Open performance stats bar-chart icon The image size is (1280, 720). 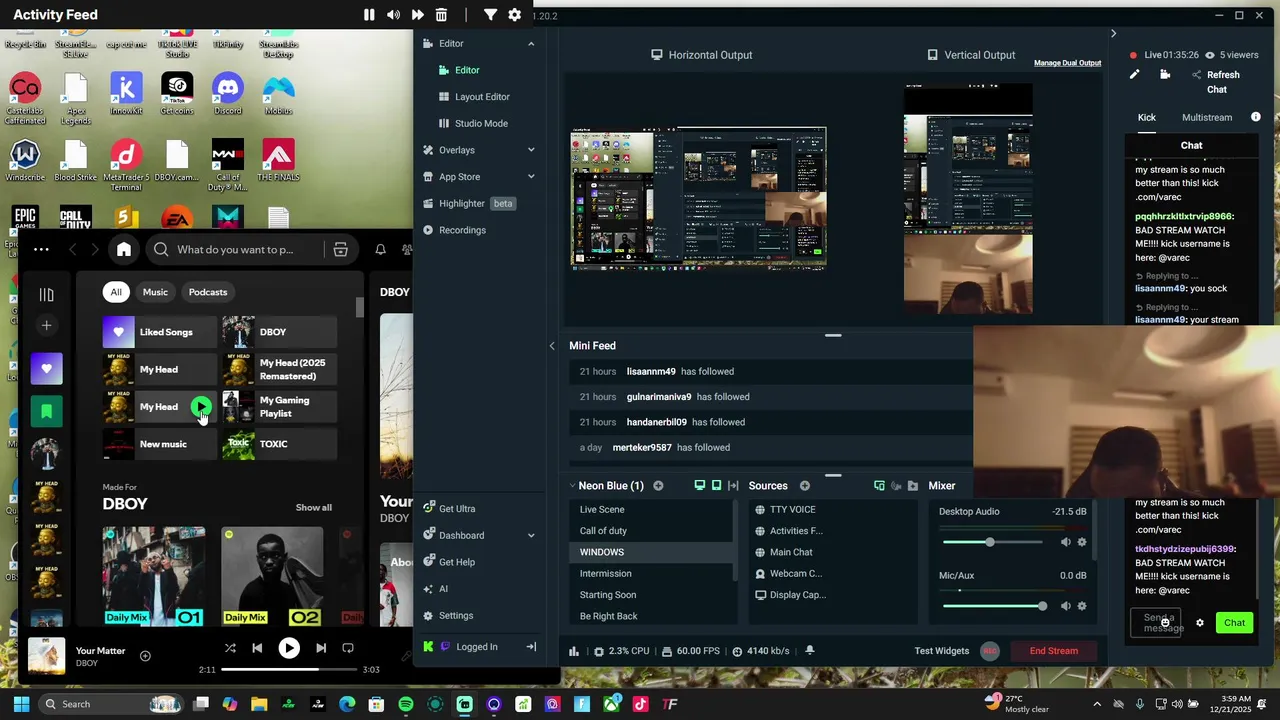click(574, 651)
